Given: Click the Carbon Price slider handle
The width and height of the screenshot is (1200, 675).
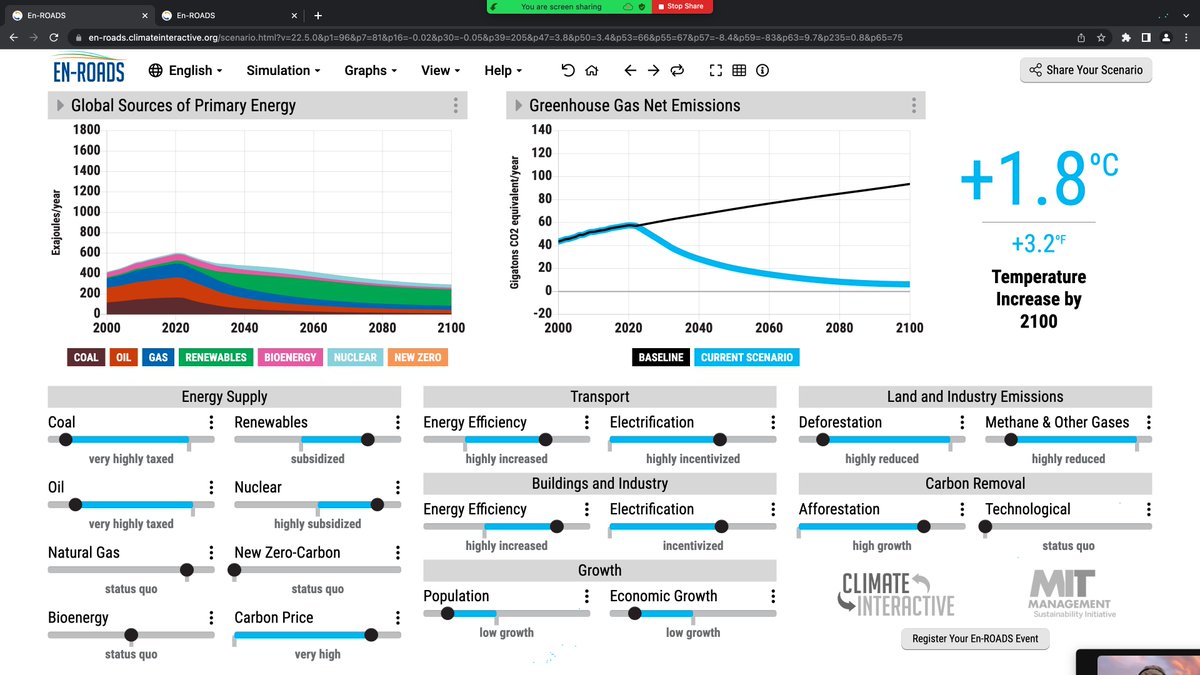Looking at the screenshot, I should click(372, 634).
